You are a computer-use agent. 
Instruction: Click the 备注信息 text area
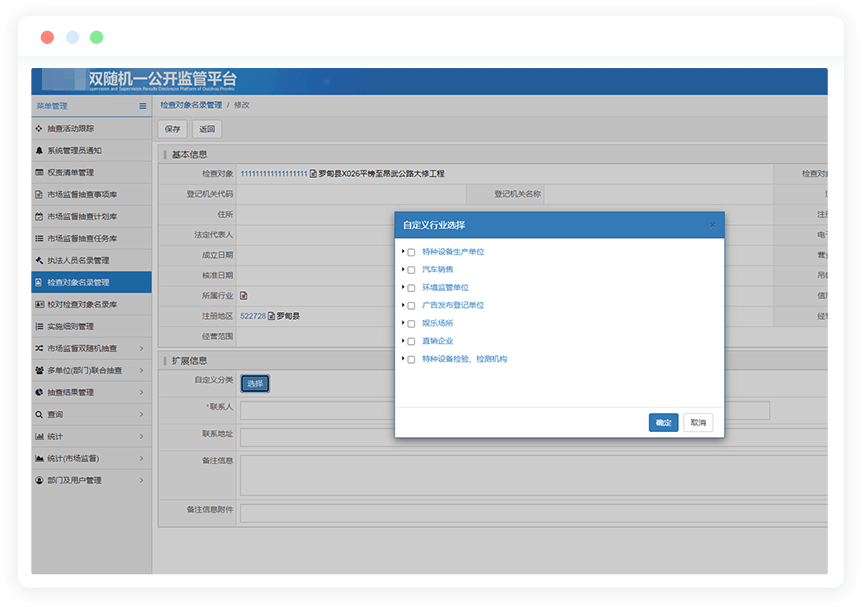tap(530, 475)
